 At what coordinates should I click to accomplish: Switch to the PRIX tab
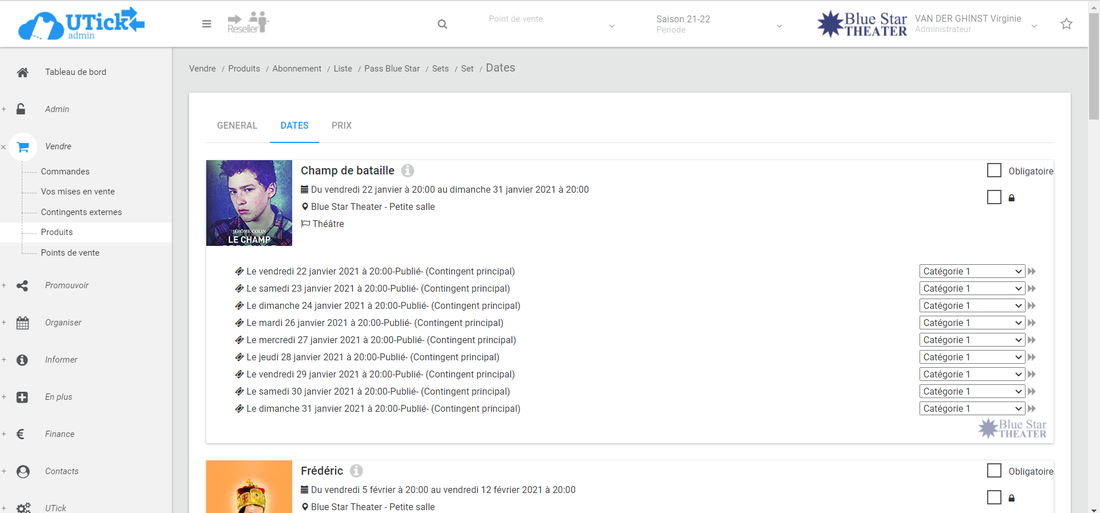pos(341,126)
